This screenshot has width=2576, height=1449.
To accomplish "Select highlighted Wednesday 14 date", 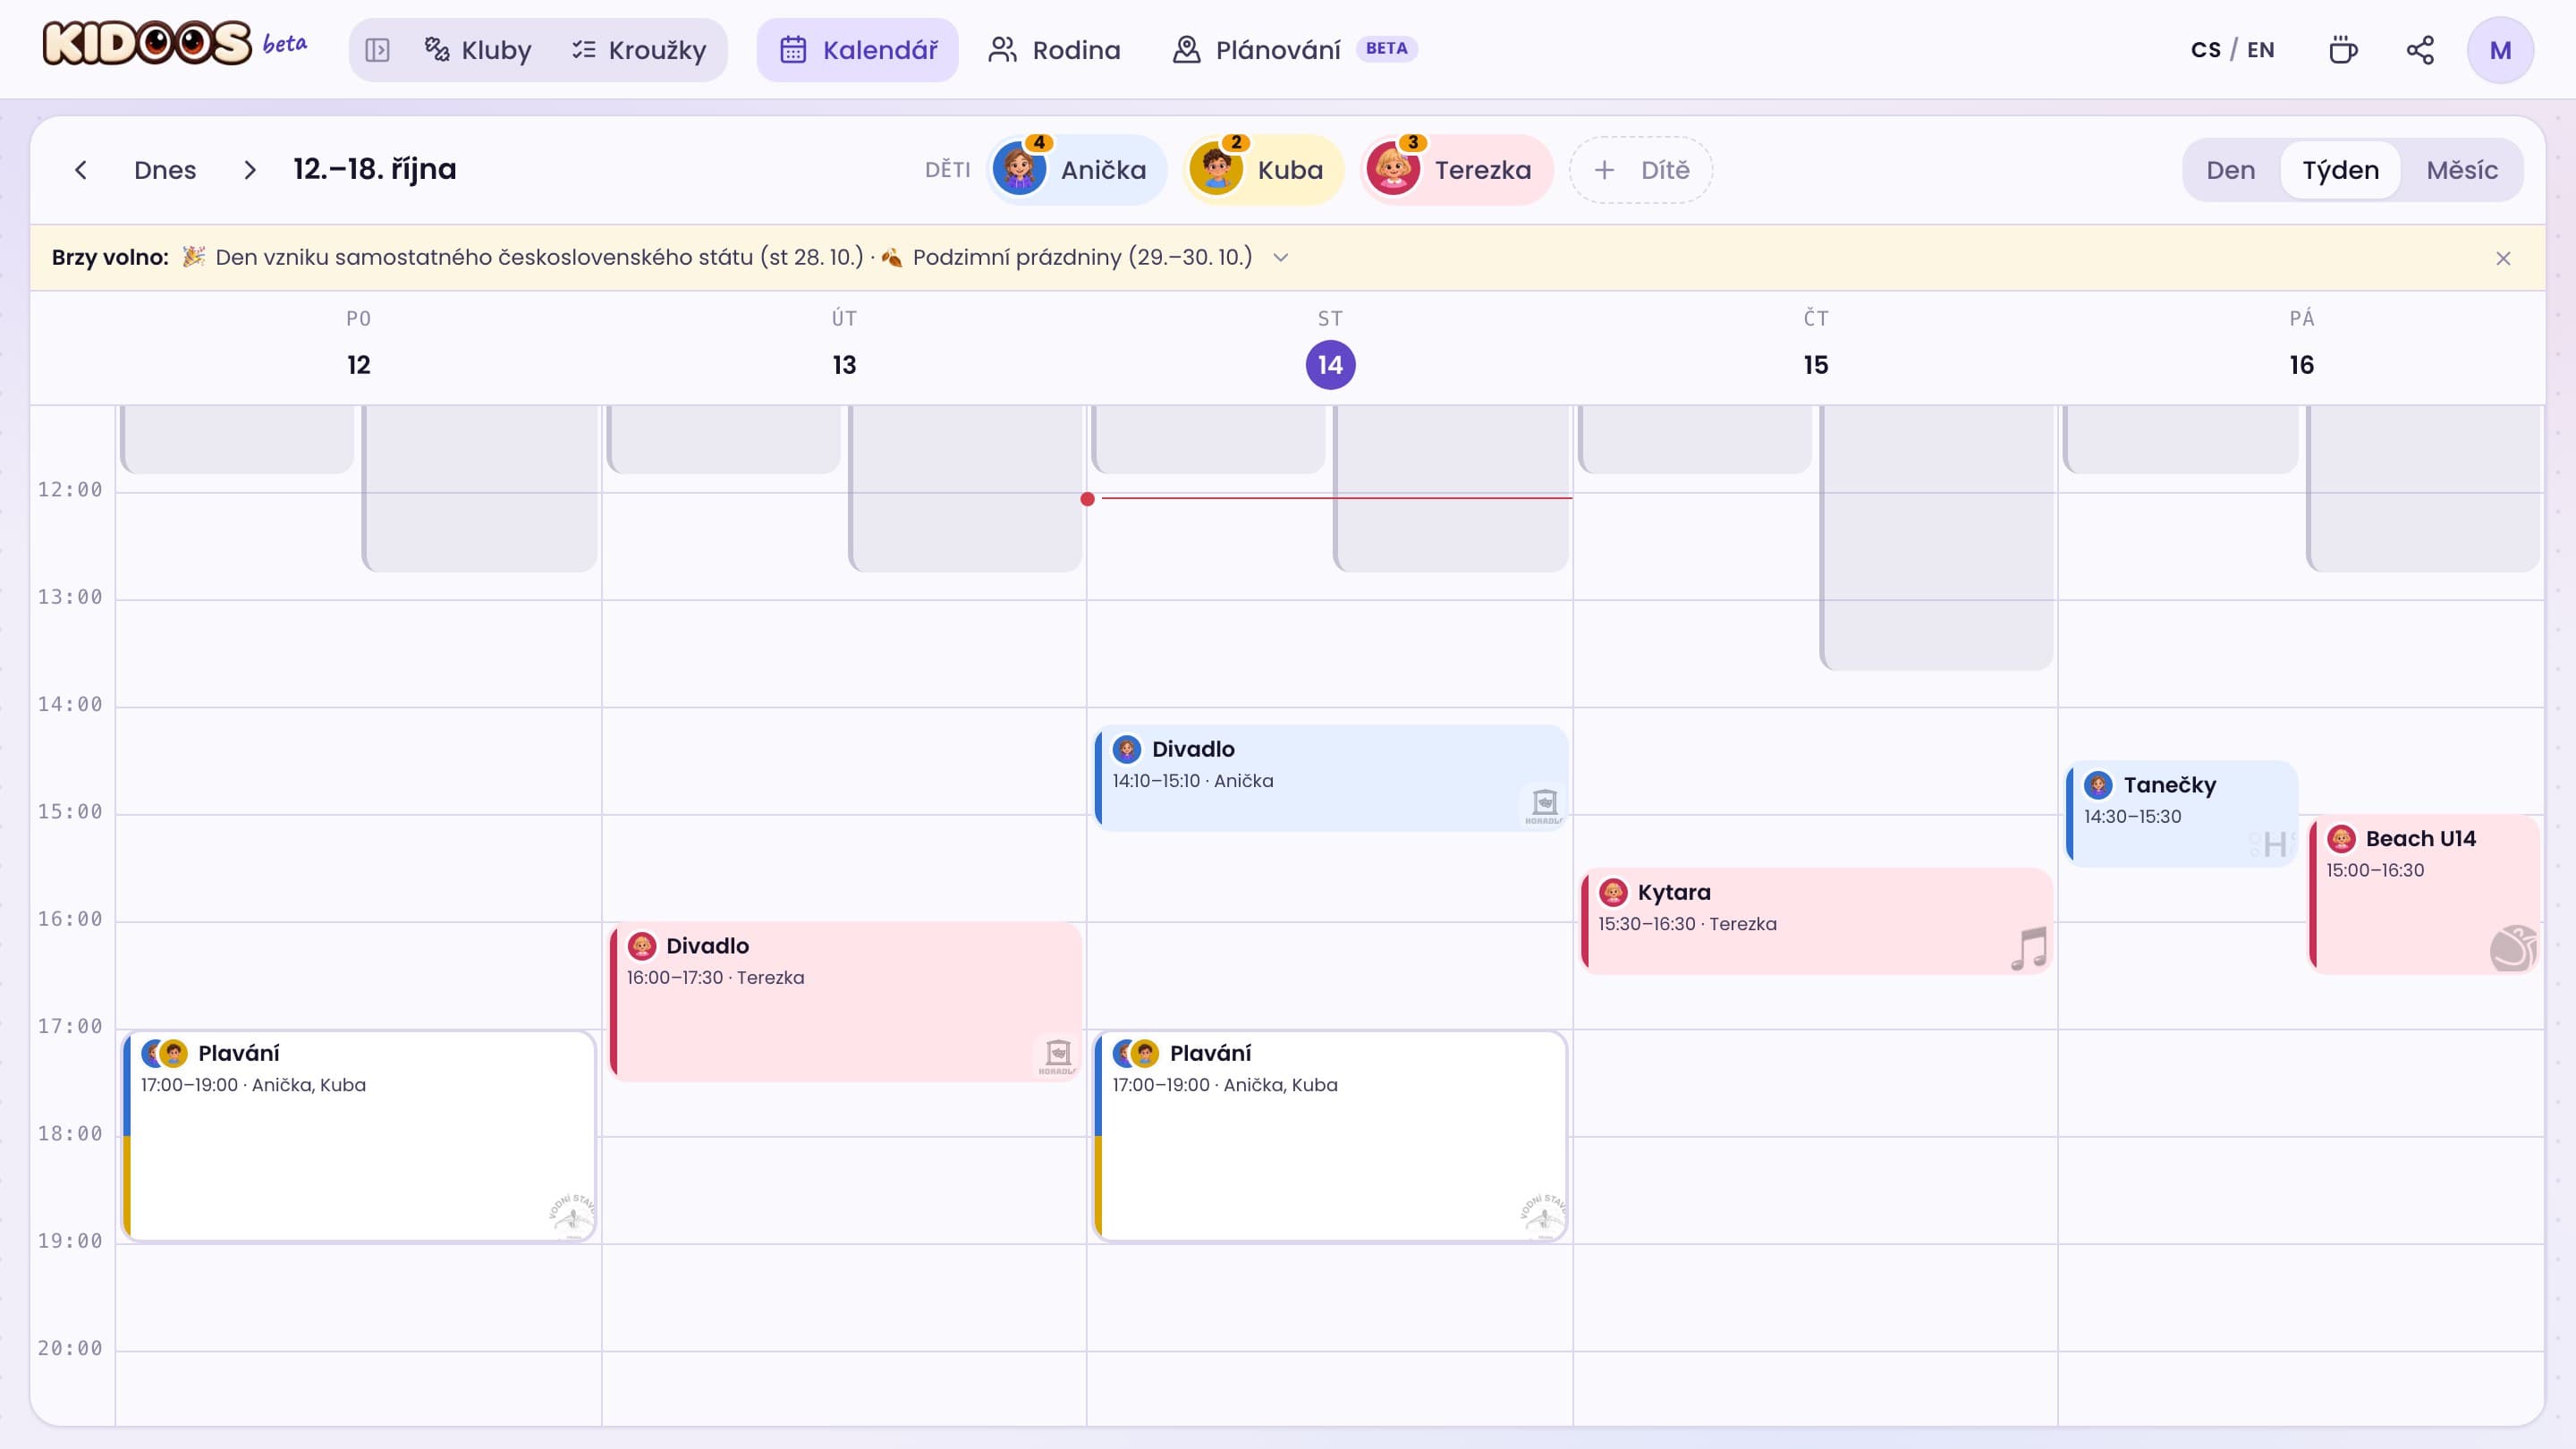I will [1330, 365].
